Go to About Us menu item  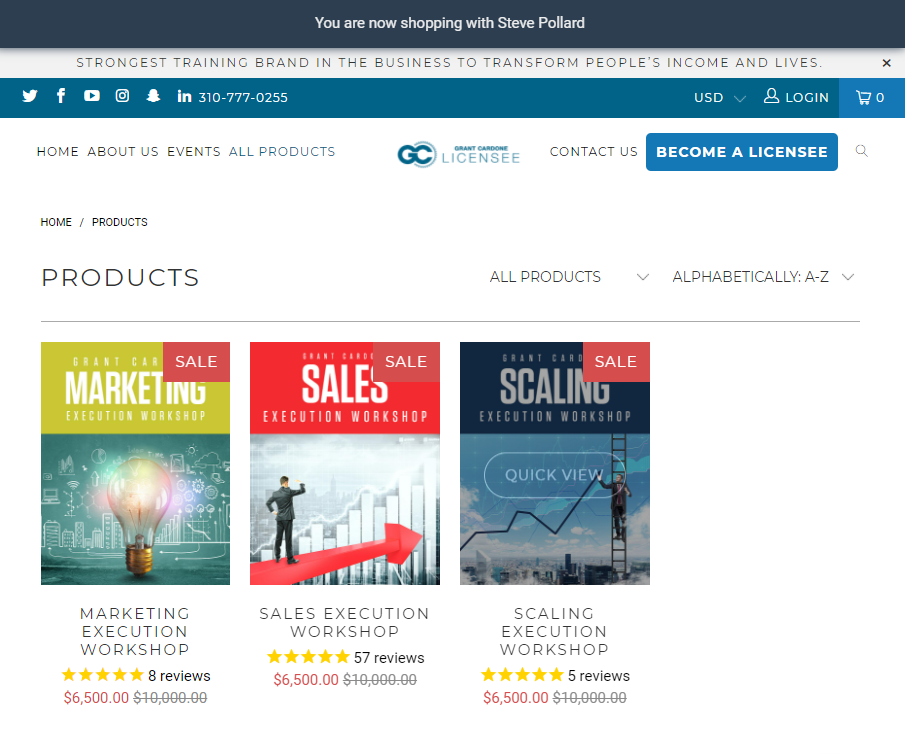[x=123, y=152]
